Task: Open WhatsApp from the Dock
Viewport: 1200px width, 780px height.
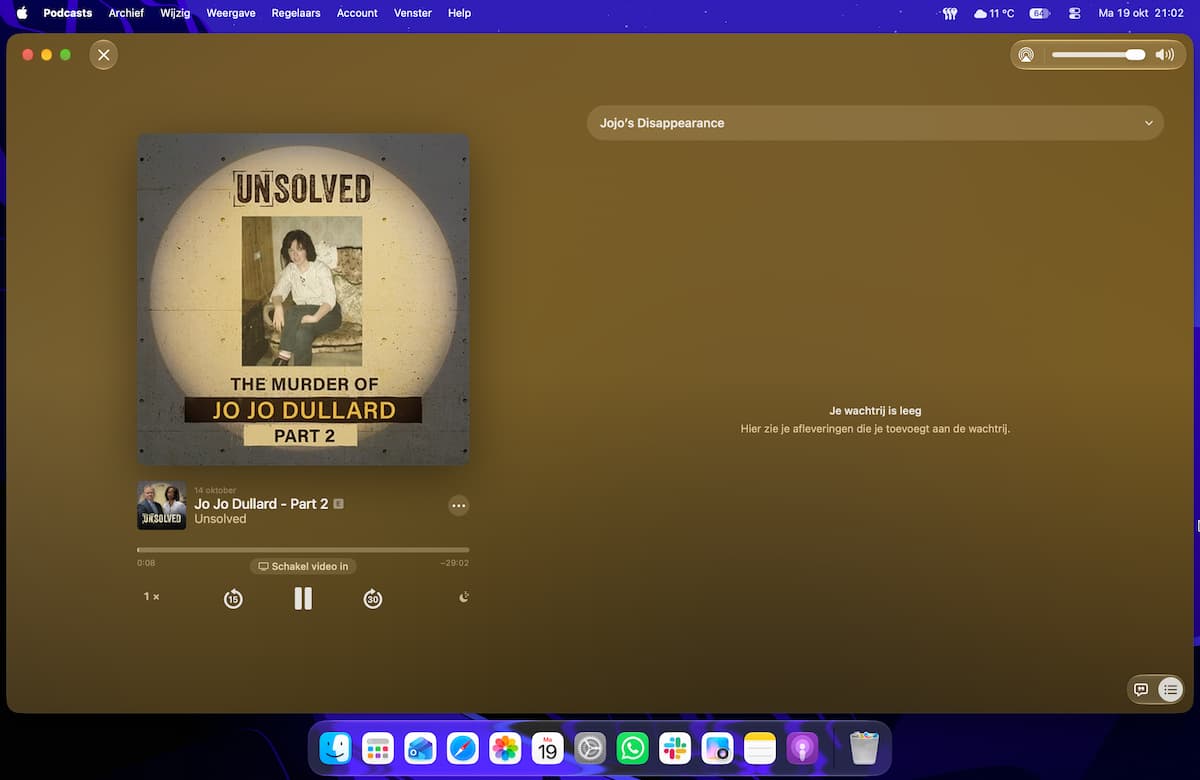Action: (633, 748)
